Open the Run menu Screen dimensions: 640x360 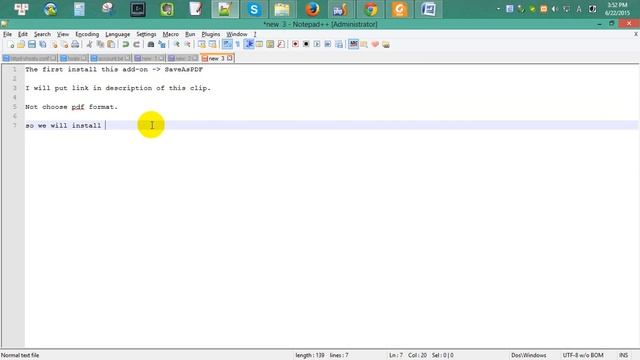pos(190,34)
